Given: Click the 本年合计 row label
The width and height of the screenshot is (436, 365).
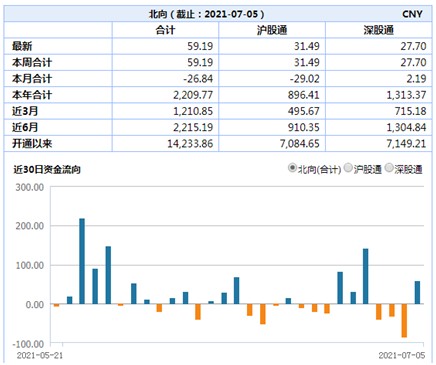Looking at the screenshot, I should [x=32, y=95].
